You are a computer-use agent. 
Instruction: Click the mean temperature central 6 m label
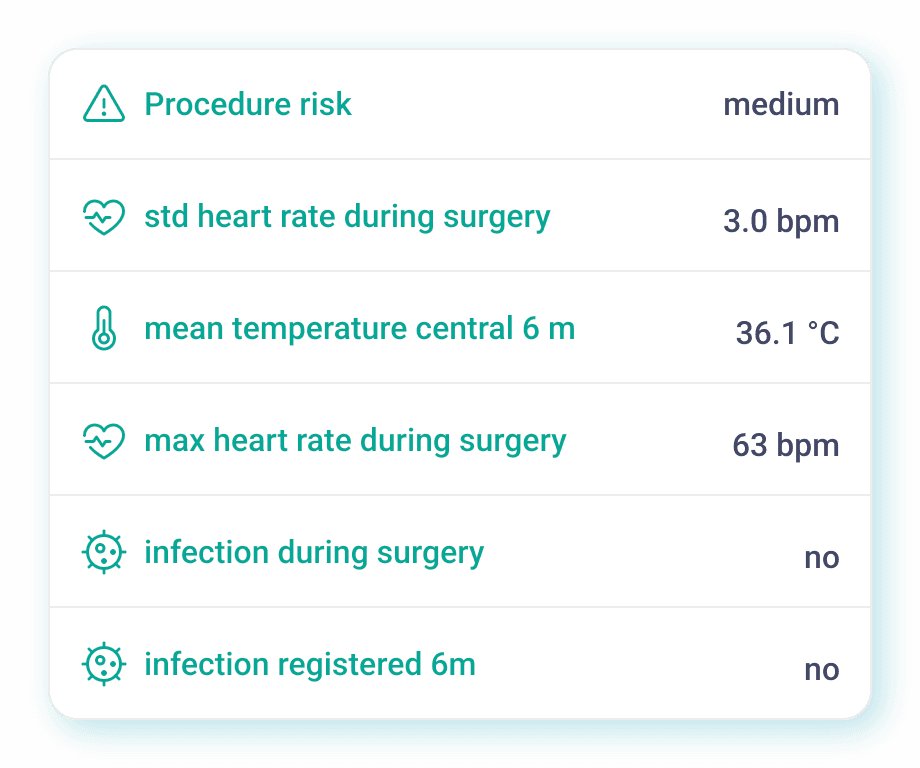point(360,328)
